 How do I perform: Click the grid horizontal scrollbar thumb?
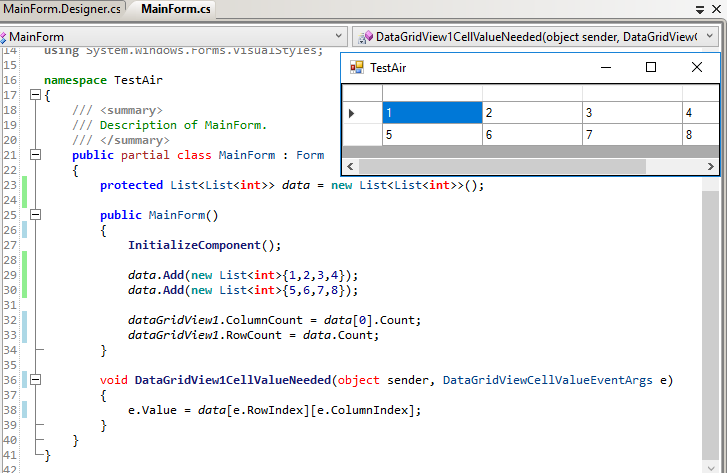click(x=502, y=166)
